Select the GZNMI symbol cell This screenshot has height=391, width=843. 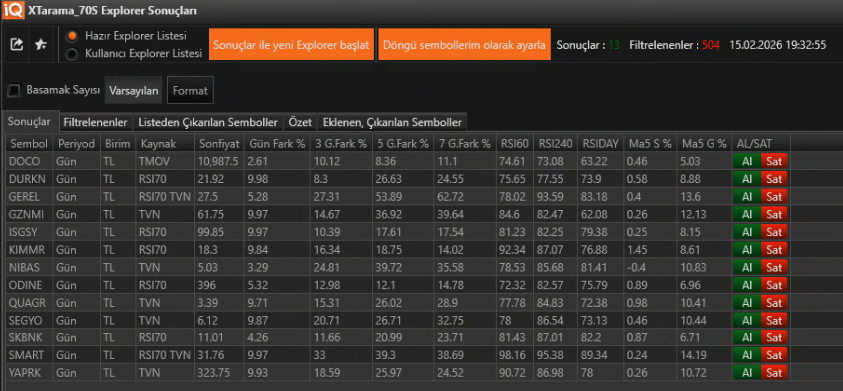pos(30,214)
